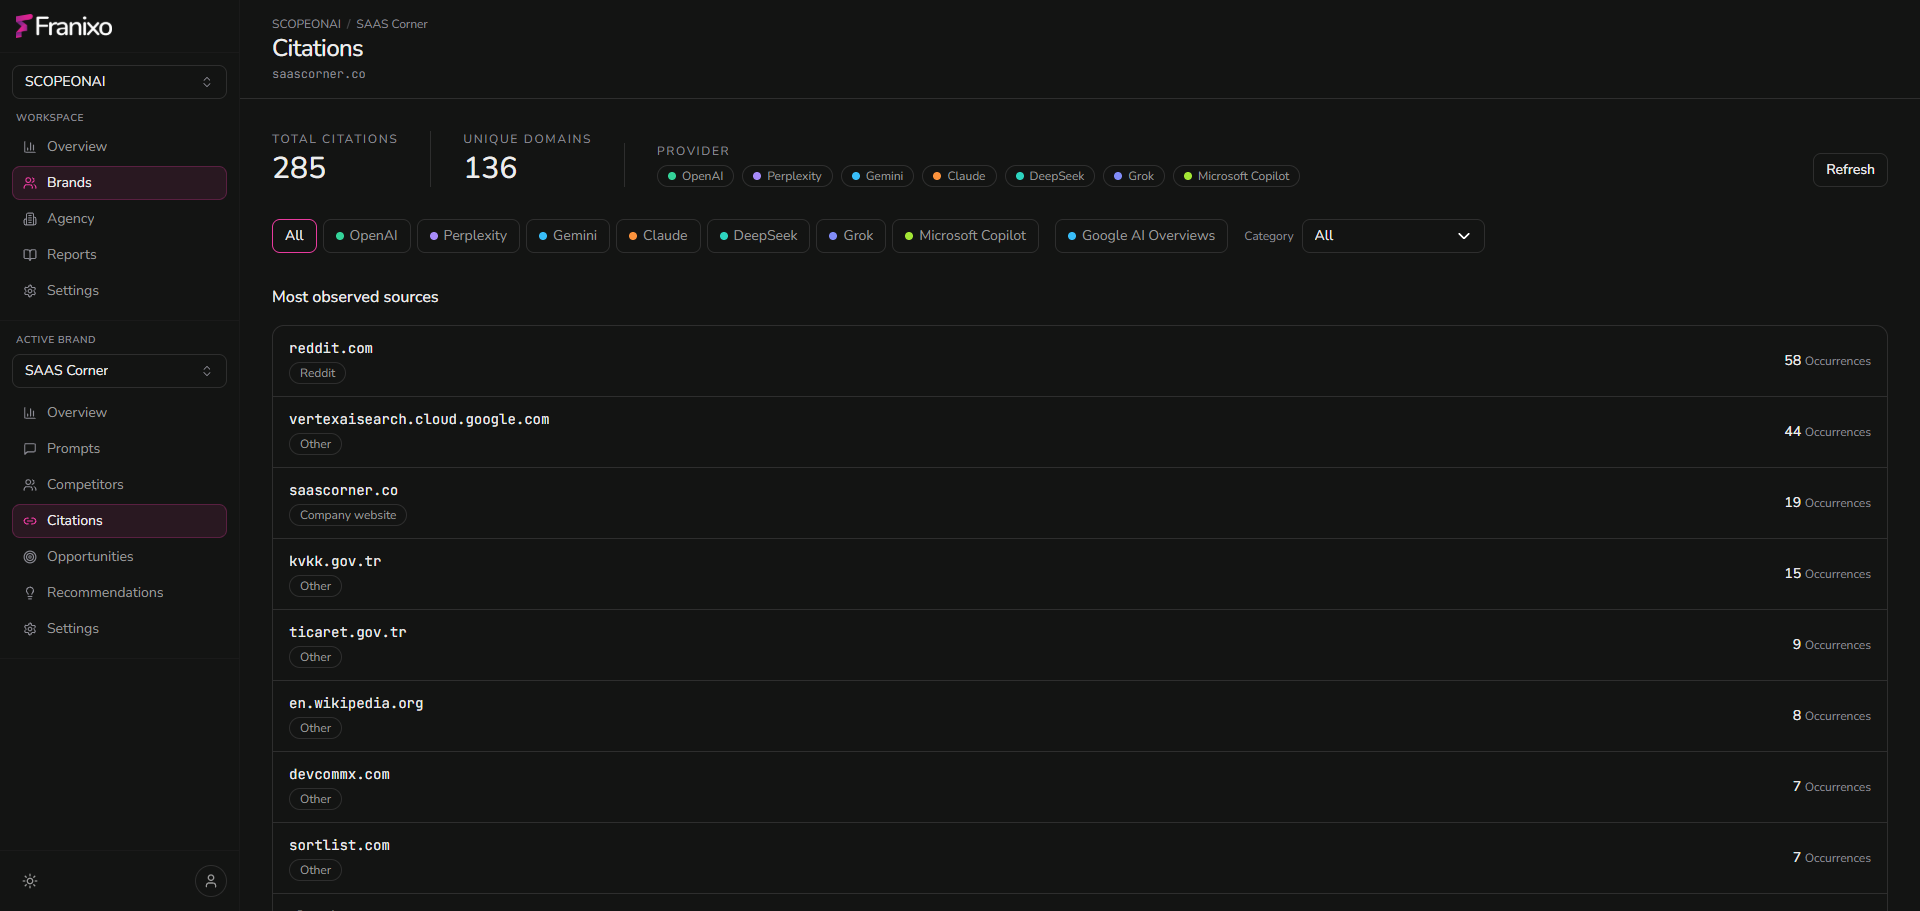The height and width of the screenshot is (911, 1920).
Task: Click Microsoft Copilot legend chip
Action: point(1236,176)
